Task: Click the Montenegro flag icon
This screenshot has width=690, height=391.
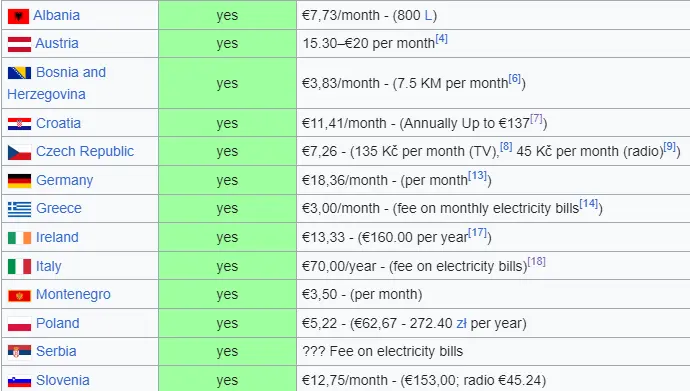Action: [x=19, y=296]
